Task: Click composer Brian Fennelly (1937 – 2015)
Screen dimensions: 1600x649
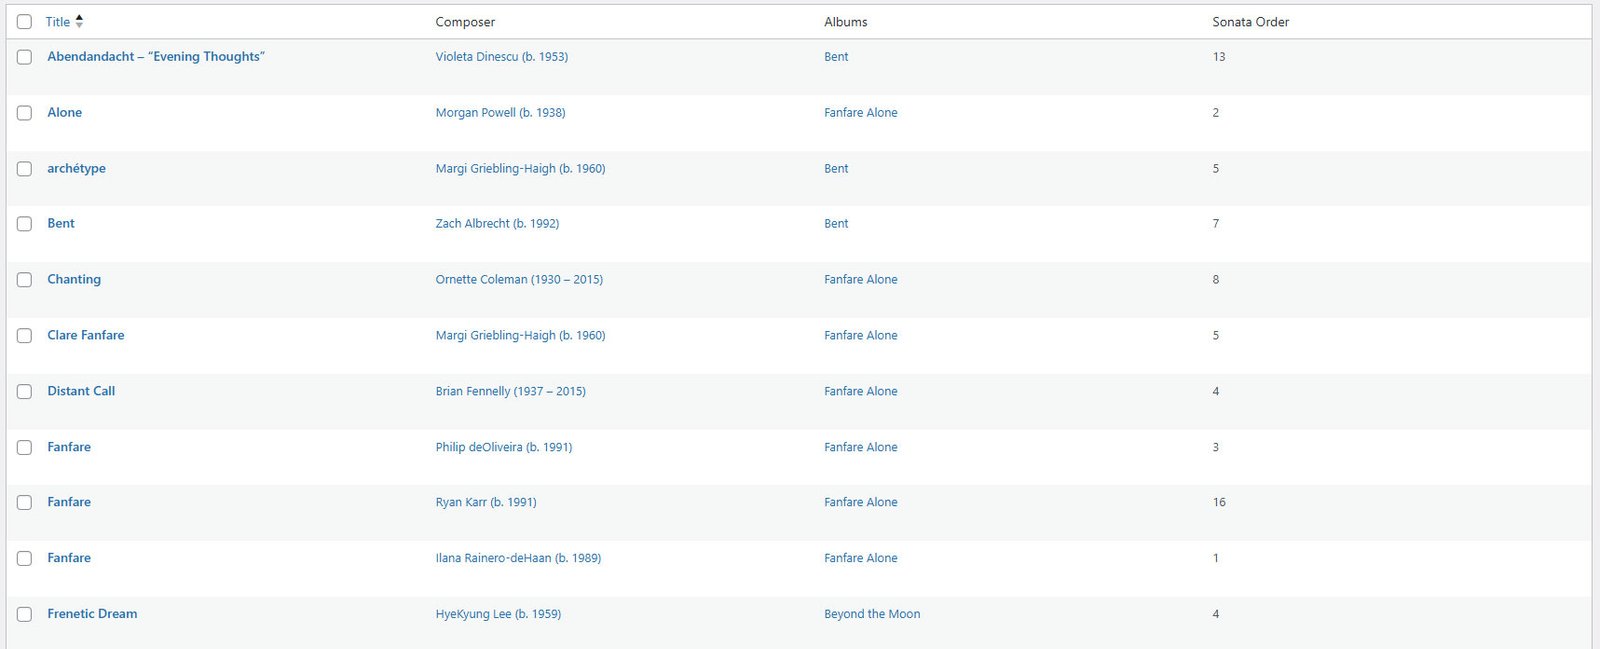Action: (510, 392)
